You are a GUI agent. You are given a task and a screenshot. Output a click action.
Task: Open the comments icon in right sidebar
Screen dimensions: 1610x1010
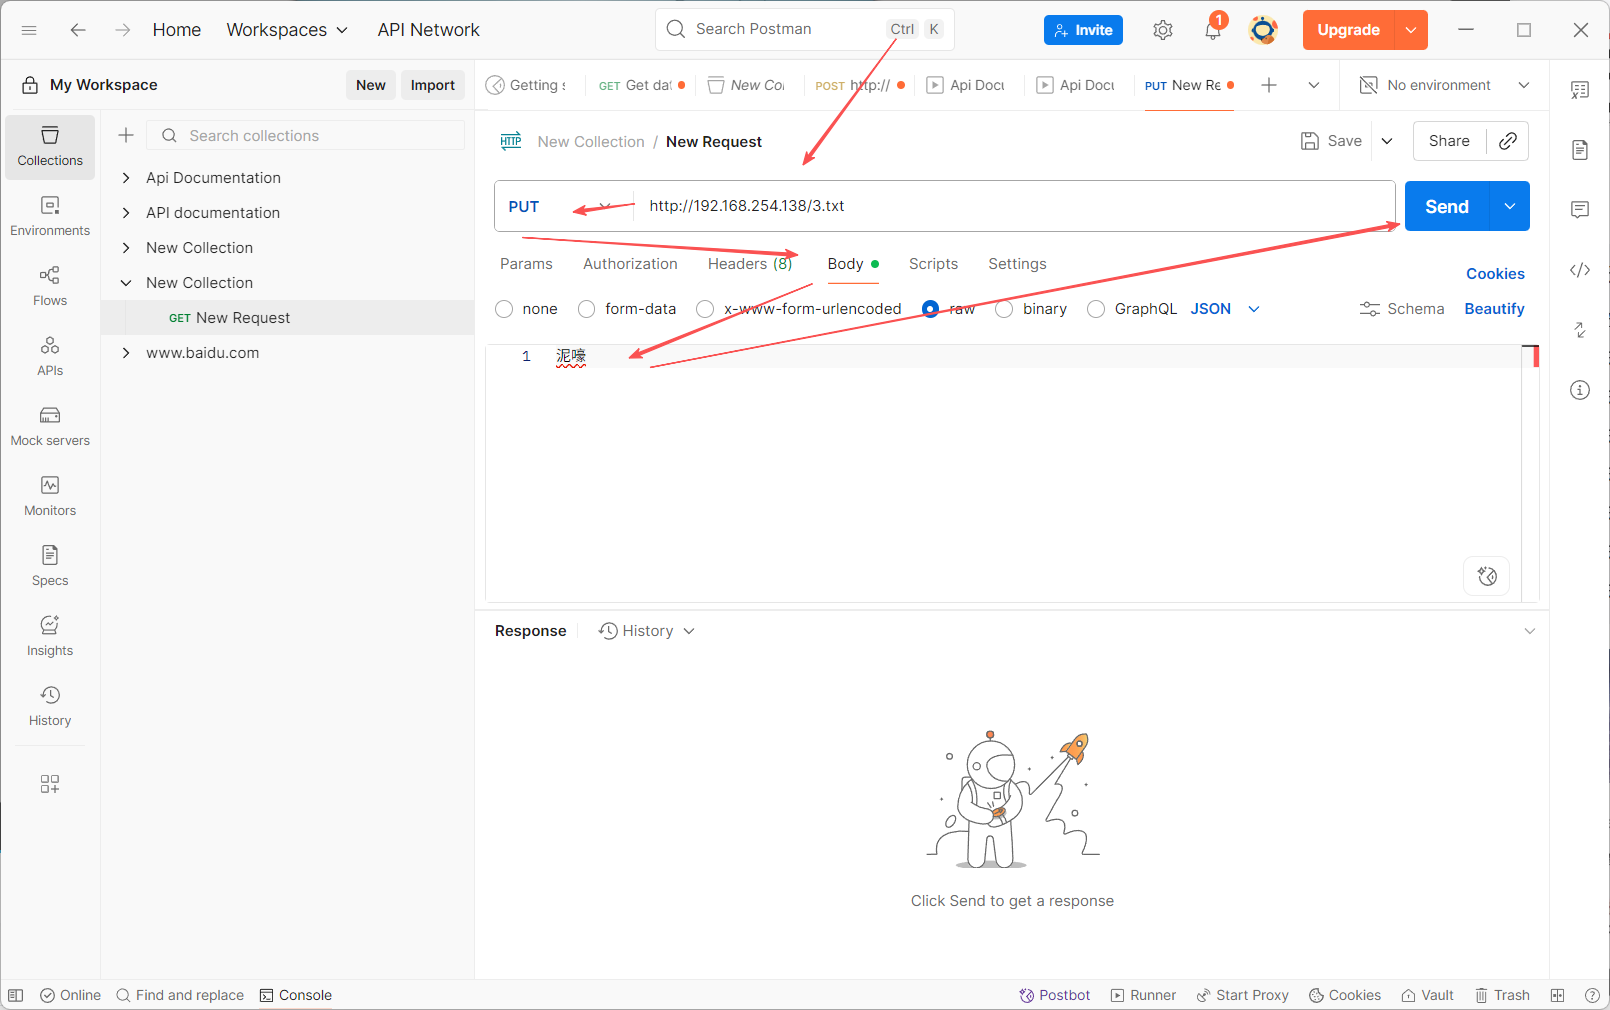point(1580,210)
